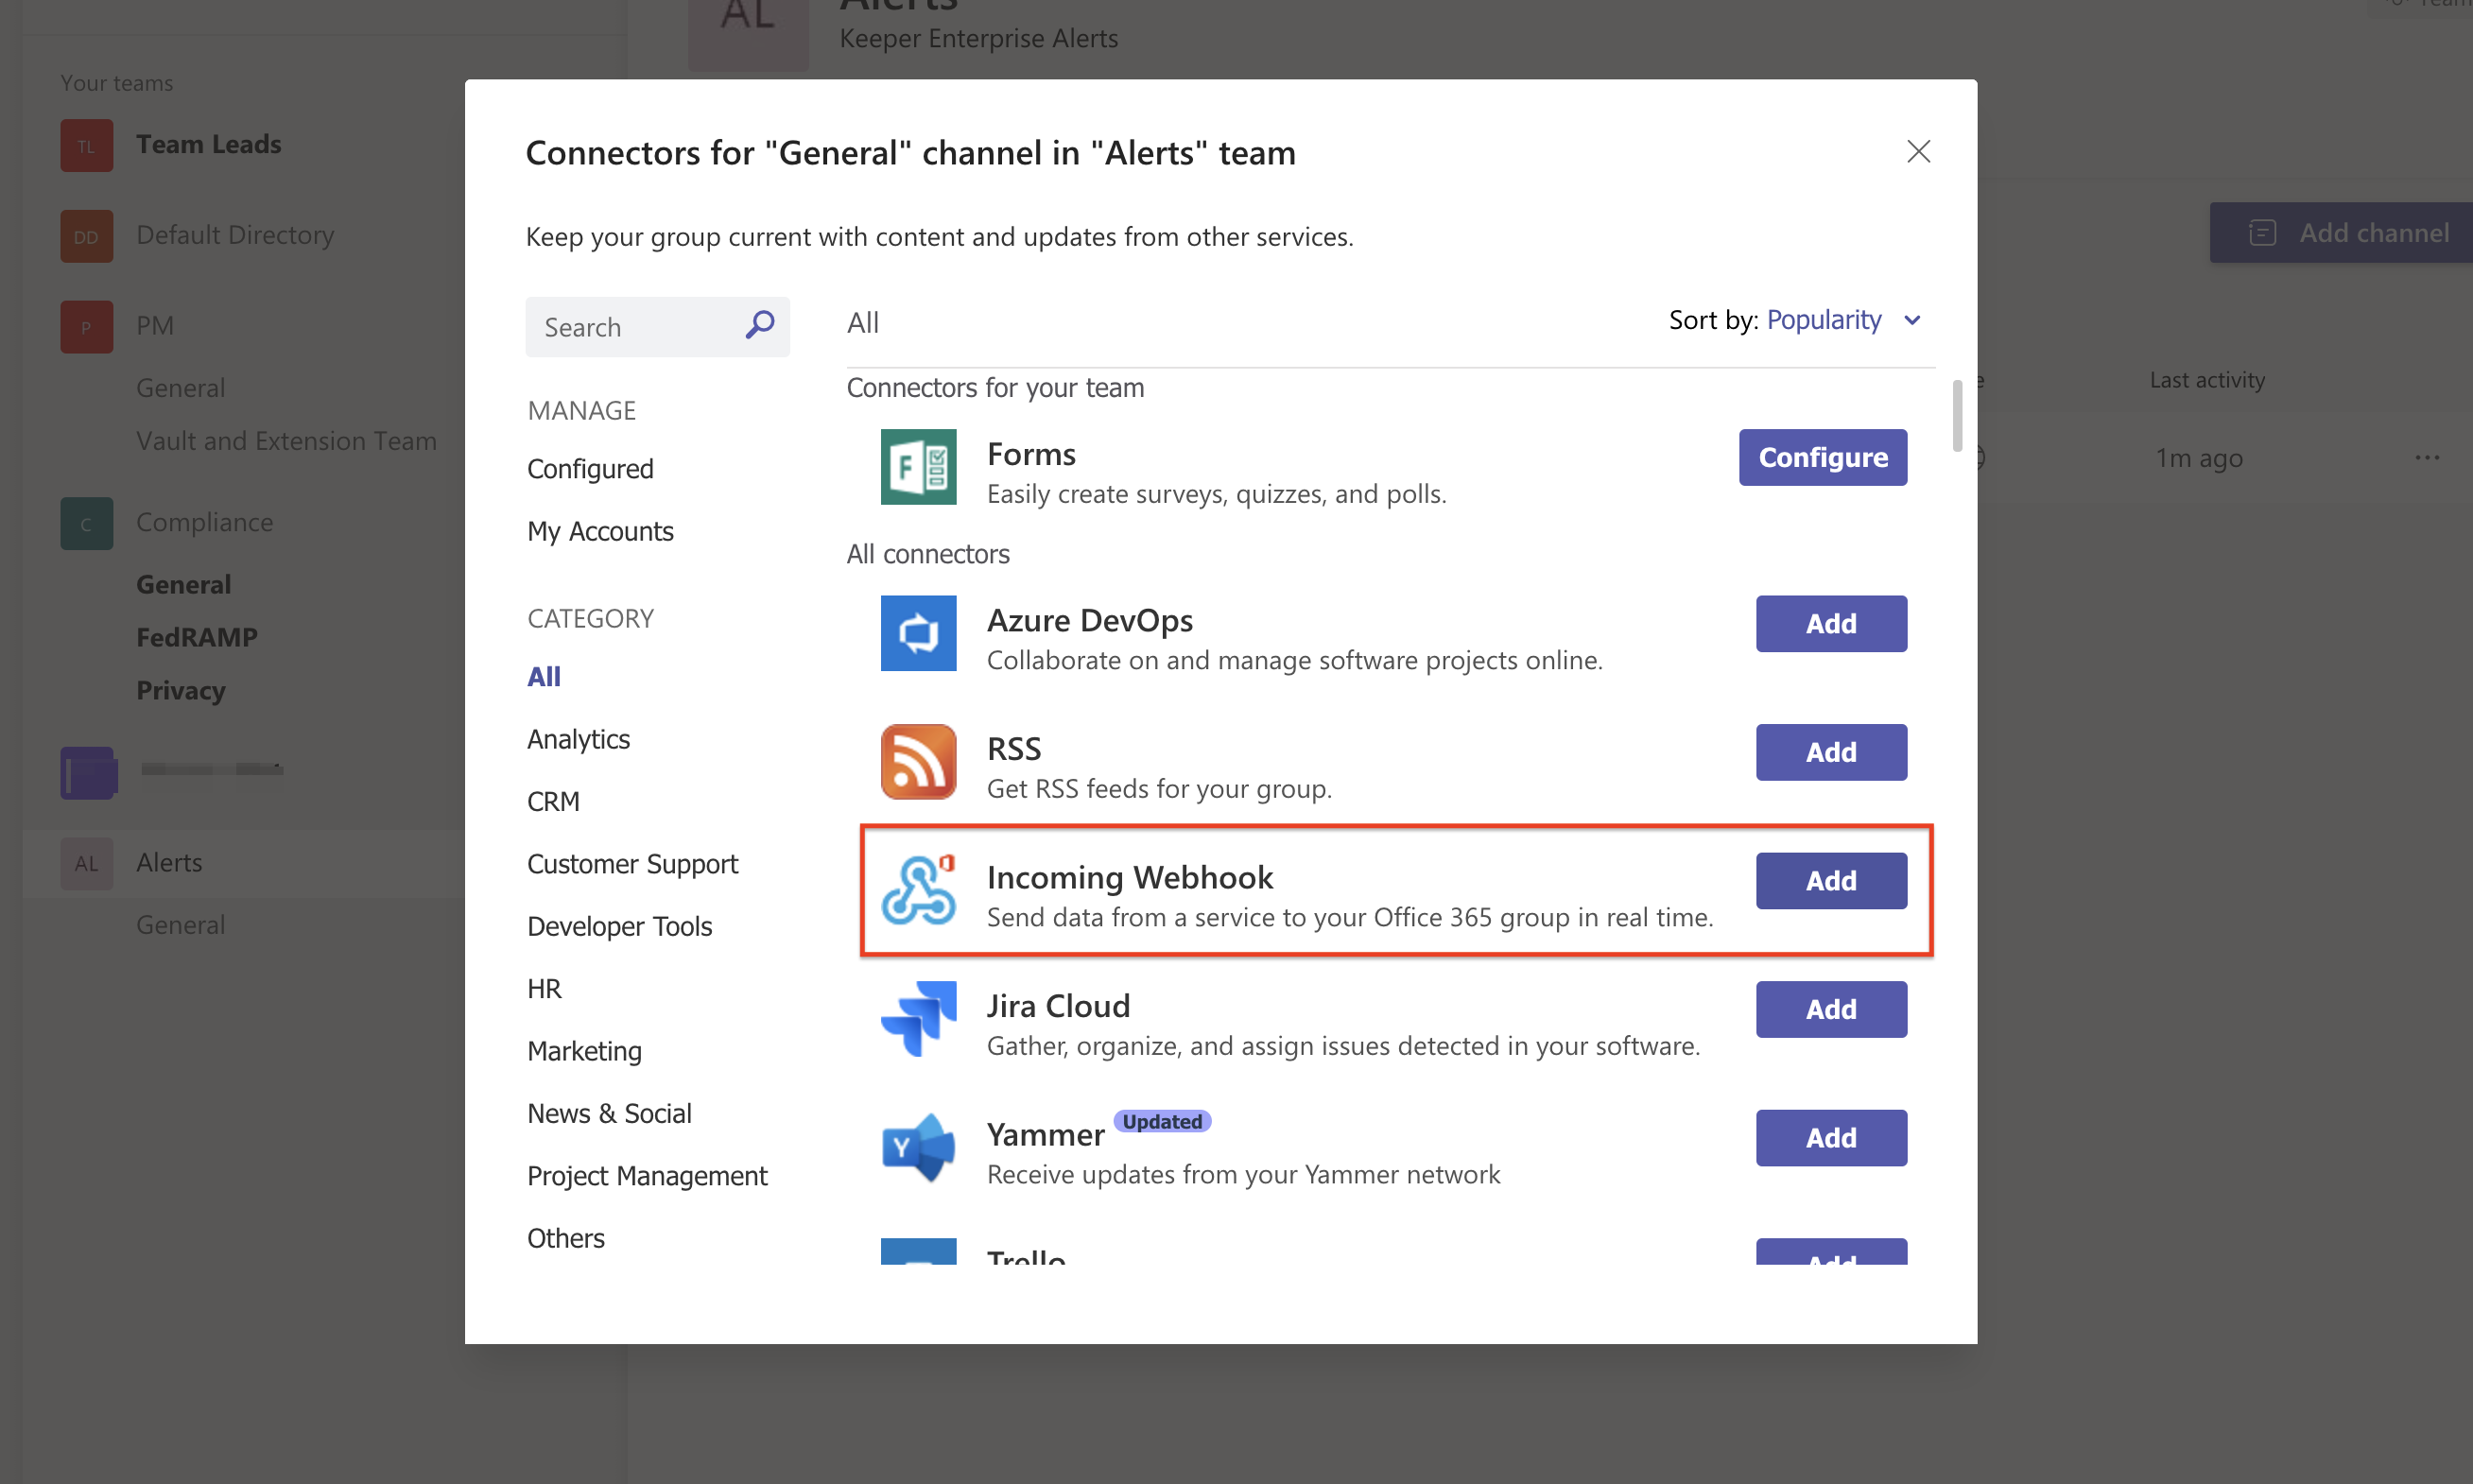Add the Jira Cloud connector
Viewport: 2473px width, 1484px height.
pyautogui.click(x=1830, y=1009)
